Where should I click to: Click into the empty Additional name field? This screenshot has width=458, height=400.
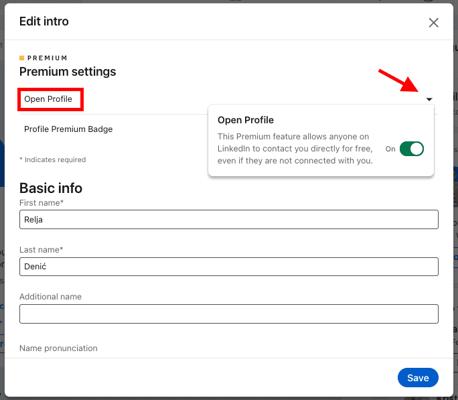[x=229, y=314]
